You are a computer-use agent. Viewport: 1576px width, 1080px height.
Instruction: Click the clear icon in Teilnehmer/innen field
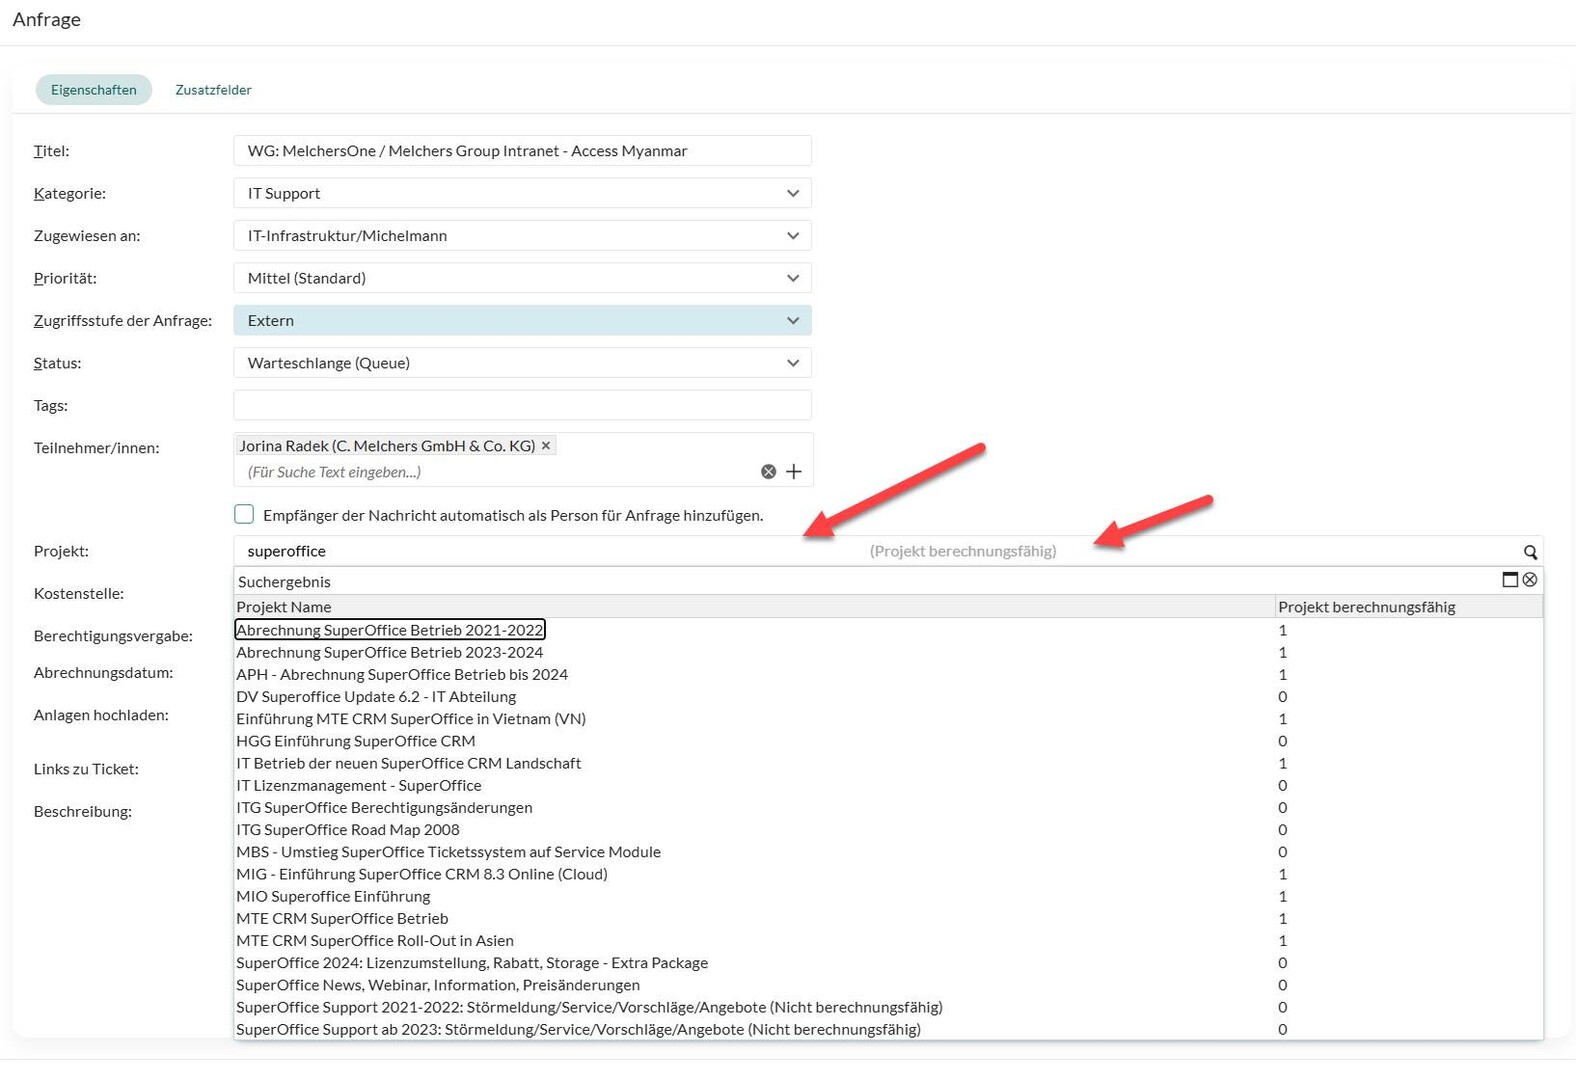(768, 472)
